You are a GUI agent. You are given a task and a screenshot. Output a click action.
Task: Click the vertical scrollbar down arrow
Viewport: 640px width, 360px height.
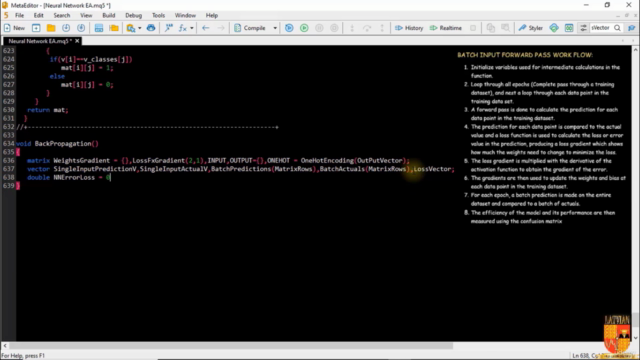tap(635, 338)
